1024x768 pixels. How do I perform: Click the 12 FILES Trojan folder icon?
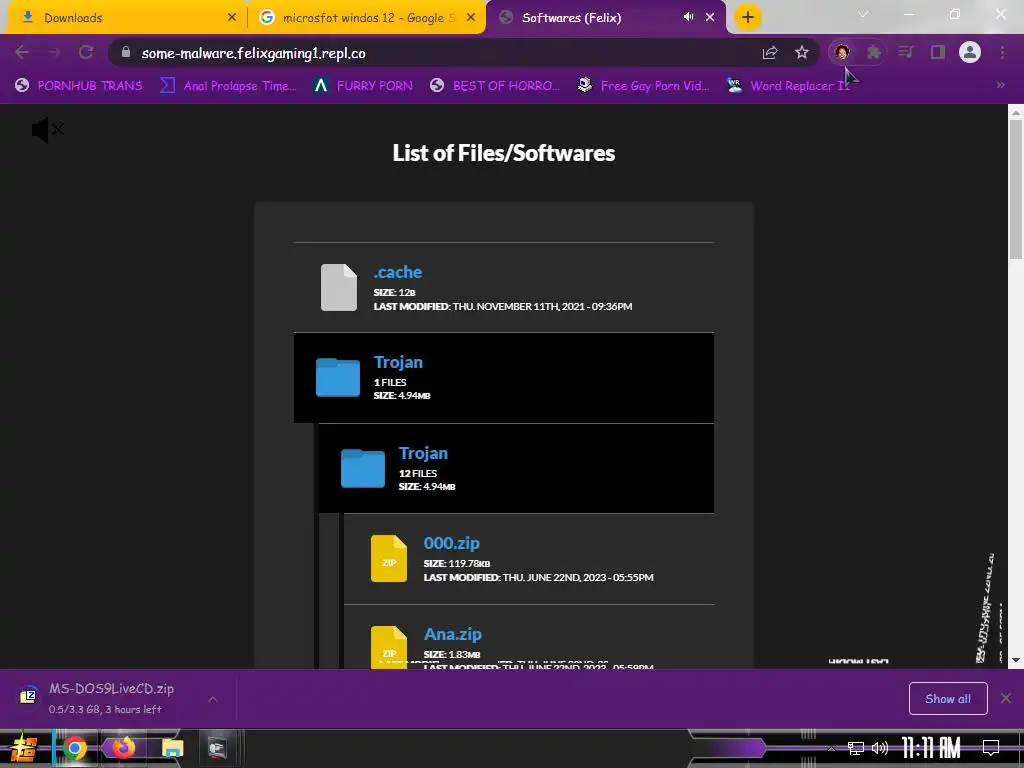pyautogui.click(x=363, y=468)
